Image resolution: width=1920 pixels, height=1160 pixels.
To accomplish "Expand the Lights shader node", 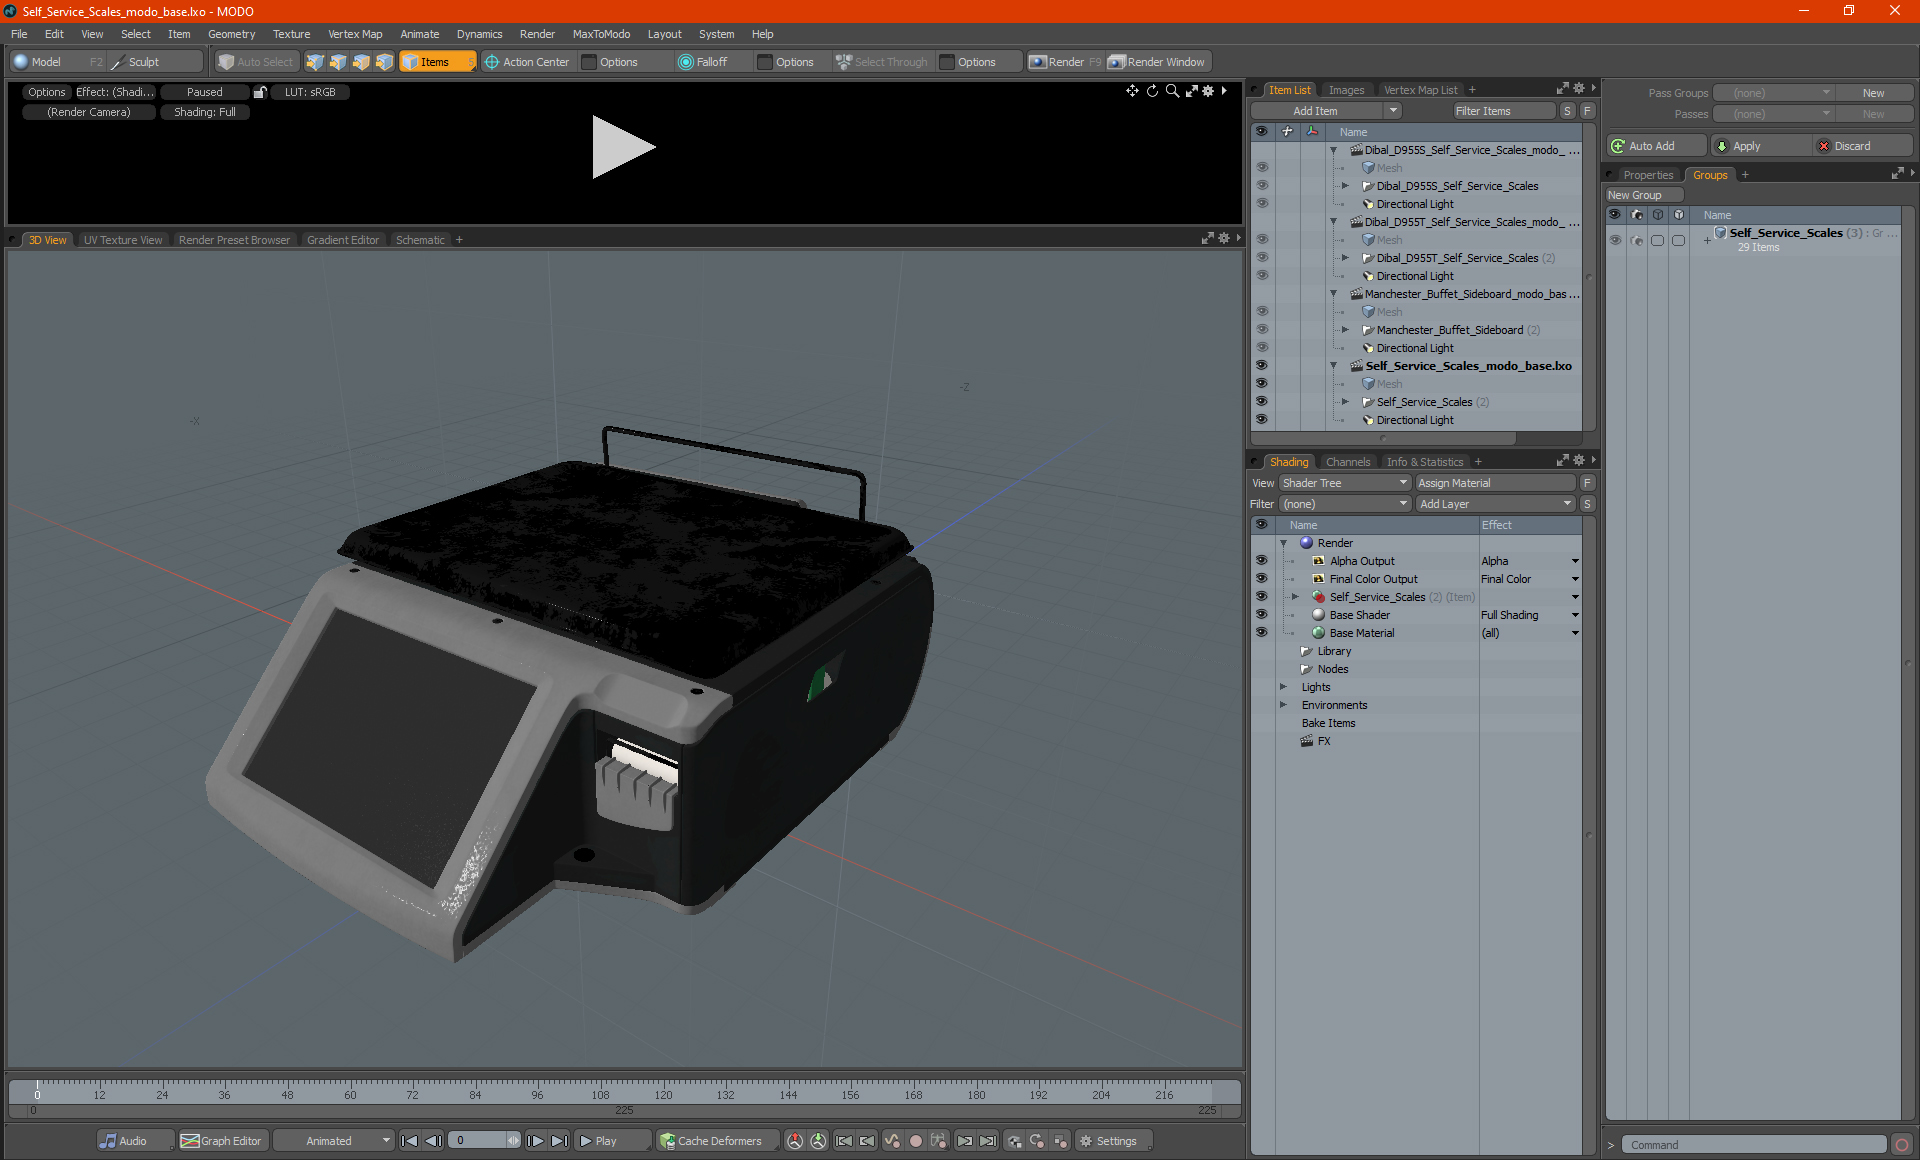I will [x=1283, y=687].
